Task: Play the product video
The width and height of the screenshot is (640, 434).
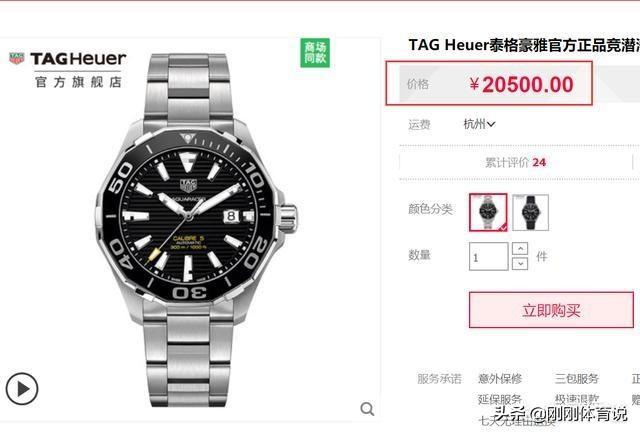Action: point(22,389)
